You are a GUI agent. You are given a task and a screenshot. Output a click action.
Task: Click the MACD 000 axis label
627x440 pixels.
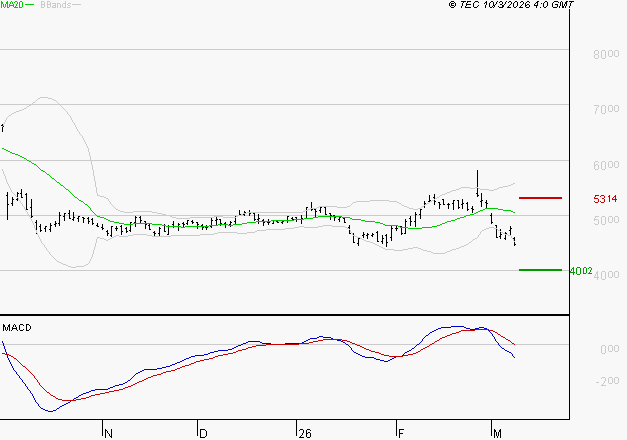coord(610,349)
